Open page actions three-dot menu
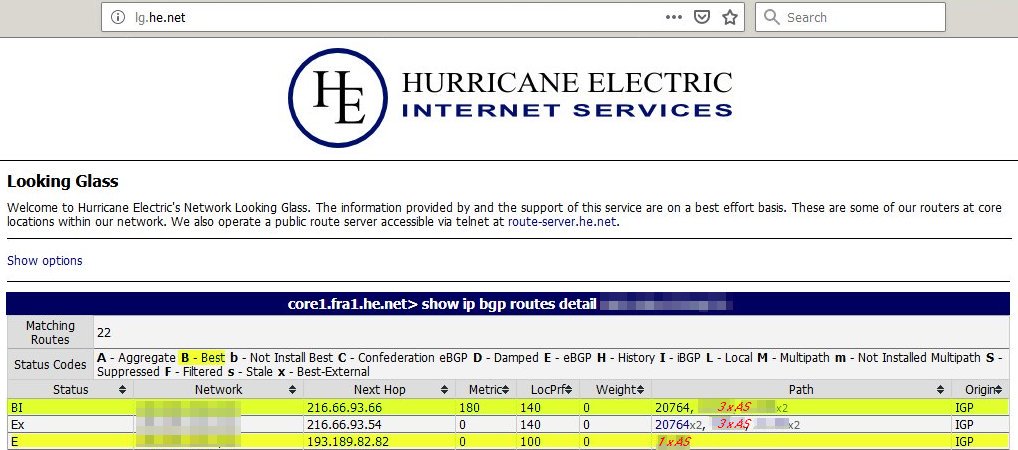 tap(674, 18)
